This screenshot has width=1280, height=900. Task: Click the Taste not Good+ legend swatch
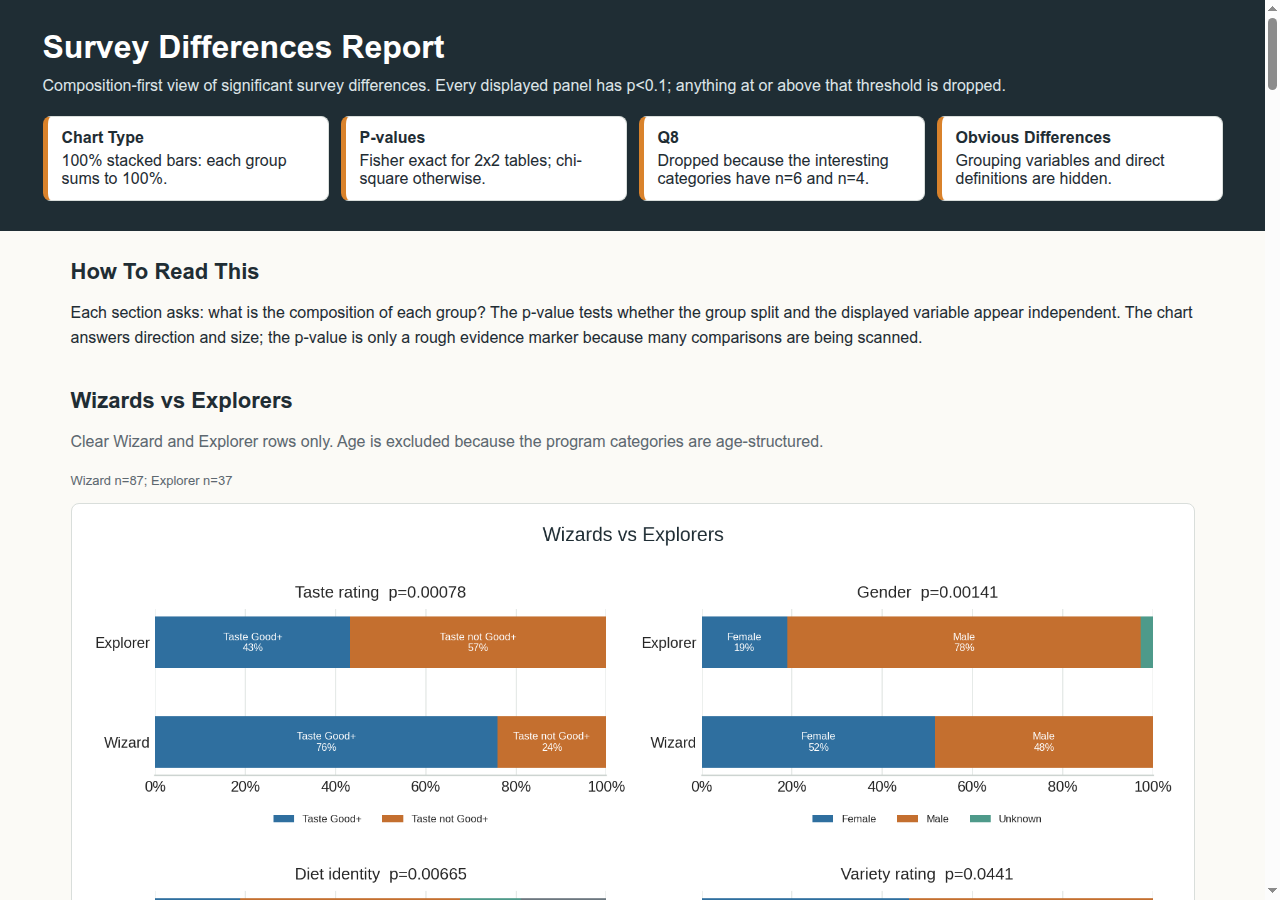(x=393, y=819)
